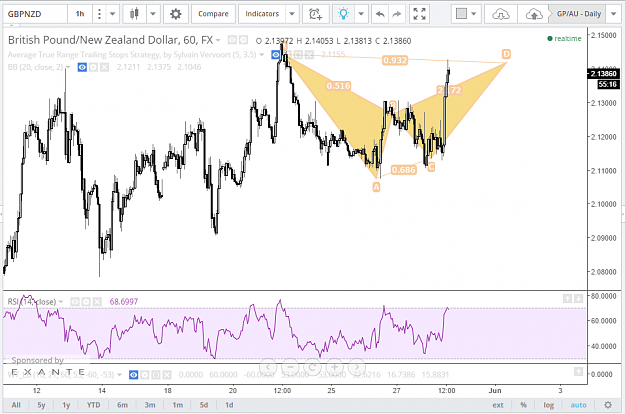
Task: Expand the RSI (14, close) dropdown
Action: 61,302
